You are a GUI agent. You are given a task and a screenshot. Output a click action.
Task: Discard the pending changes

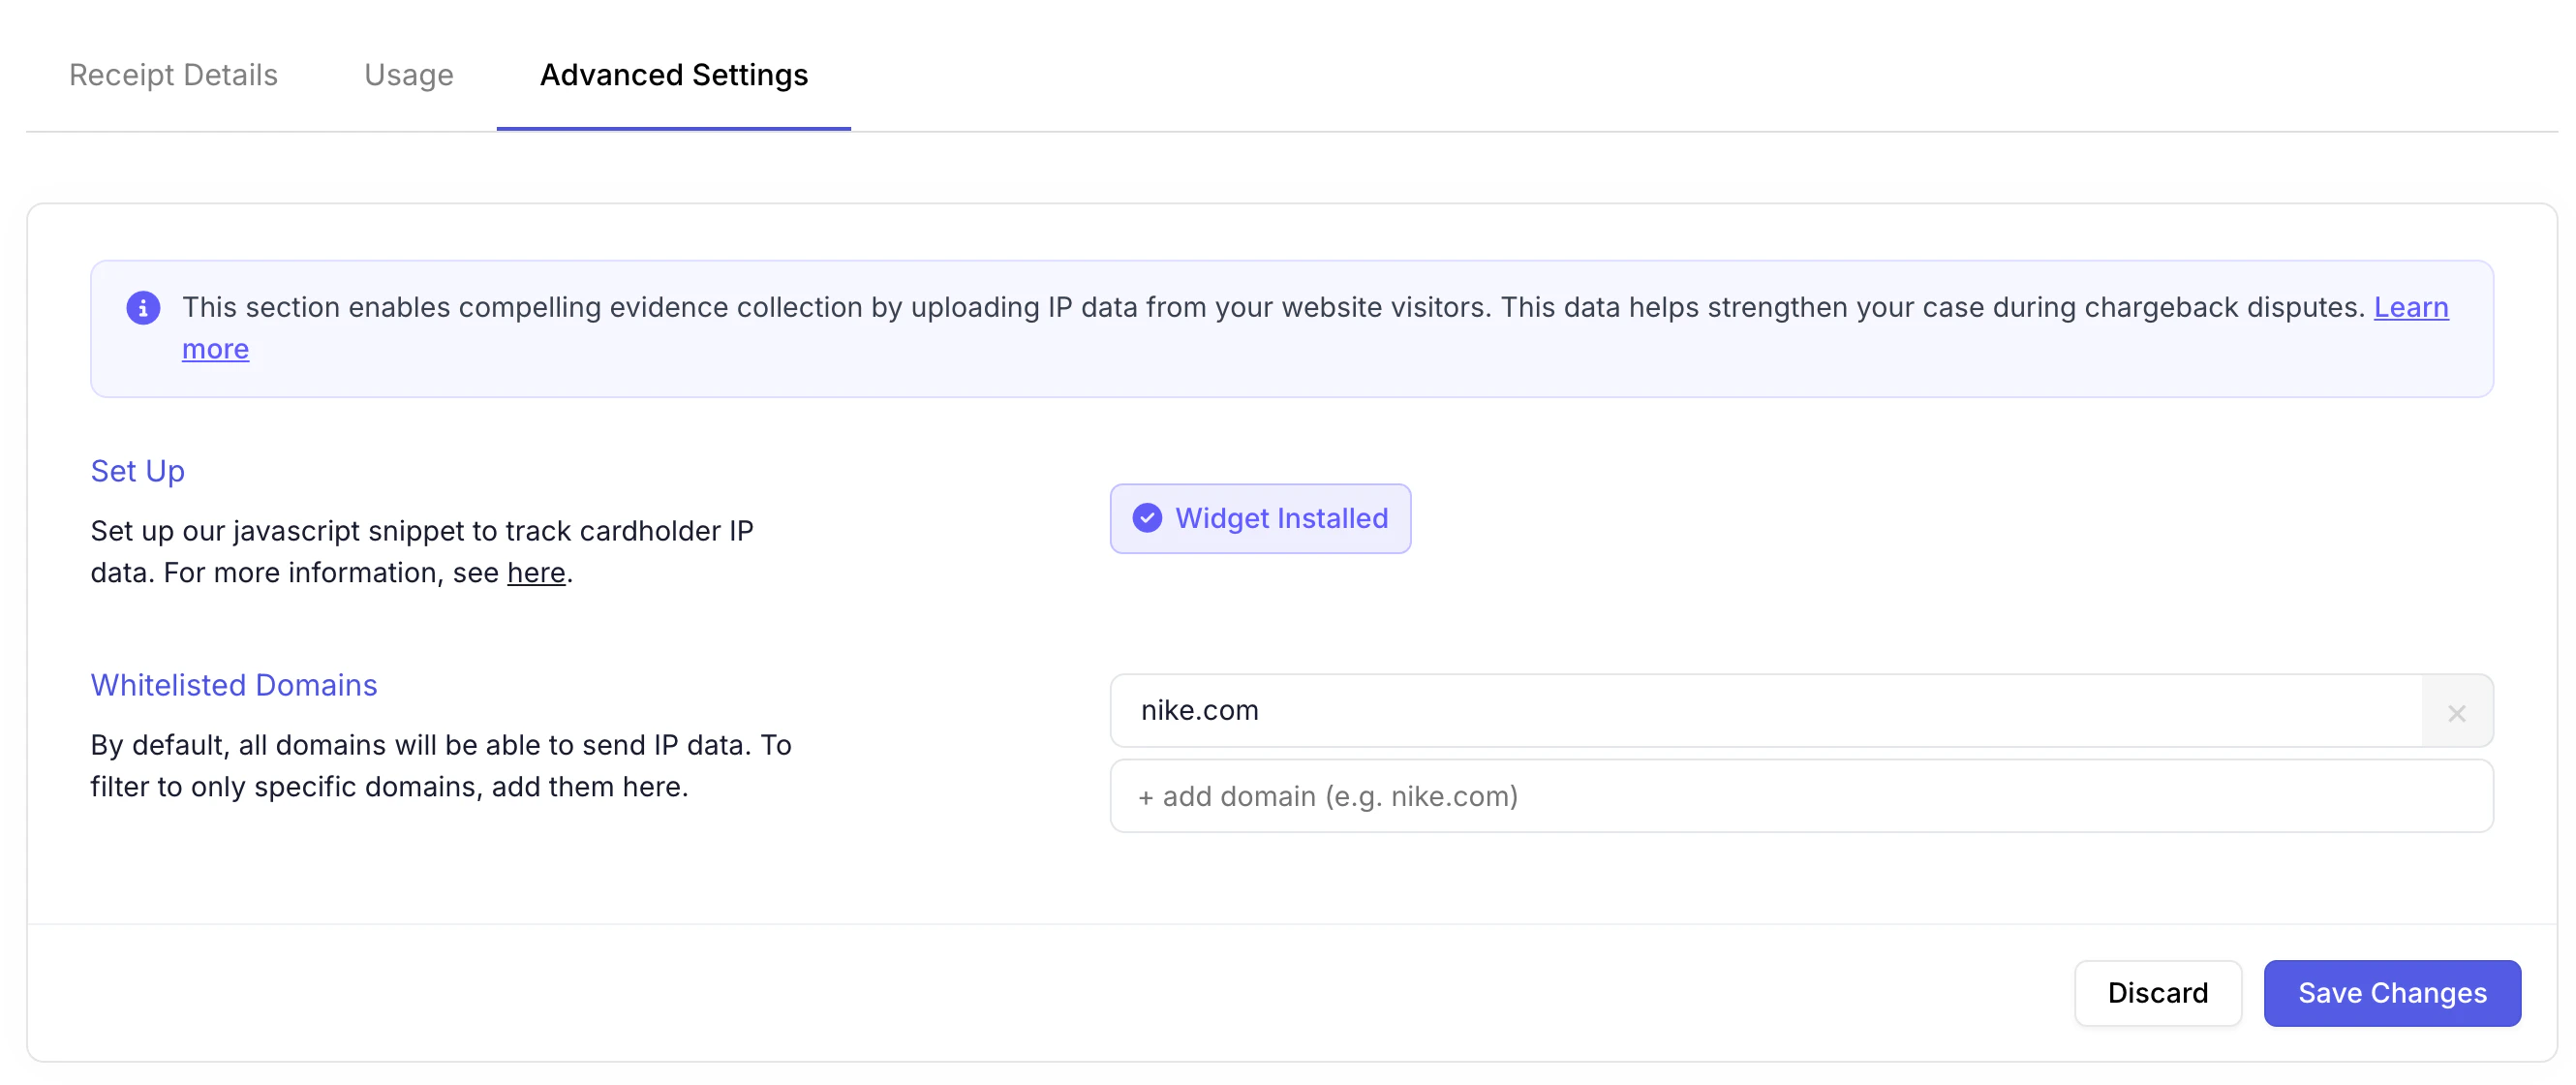[x=2157, y=992]
